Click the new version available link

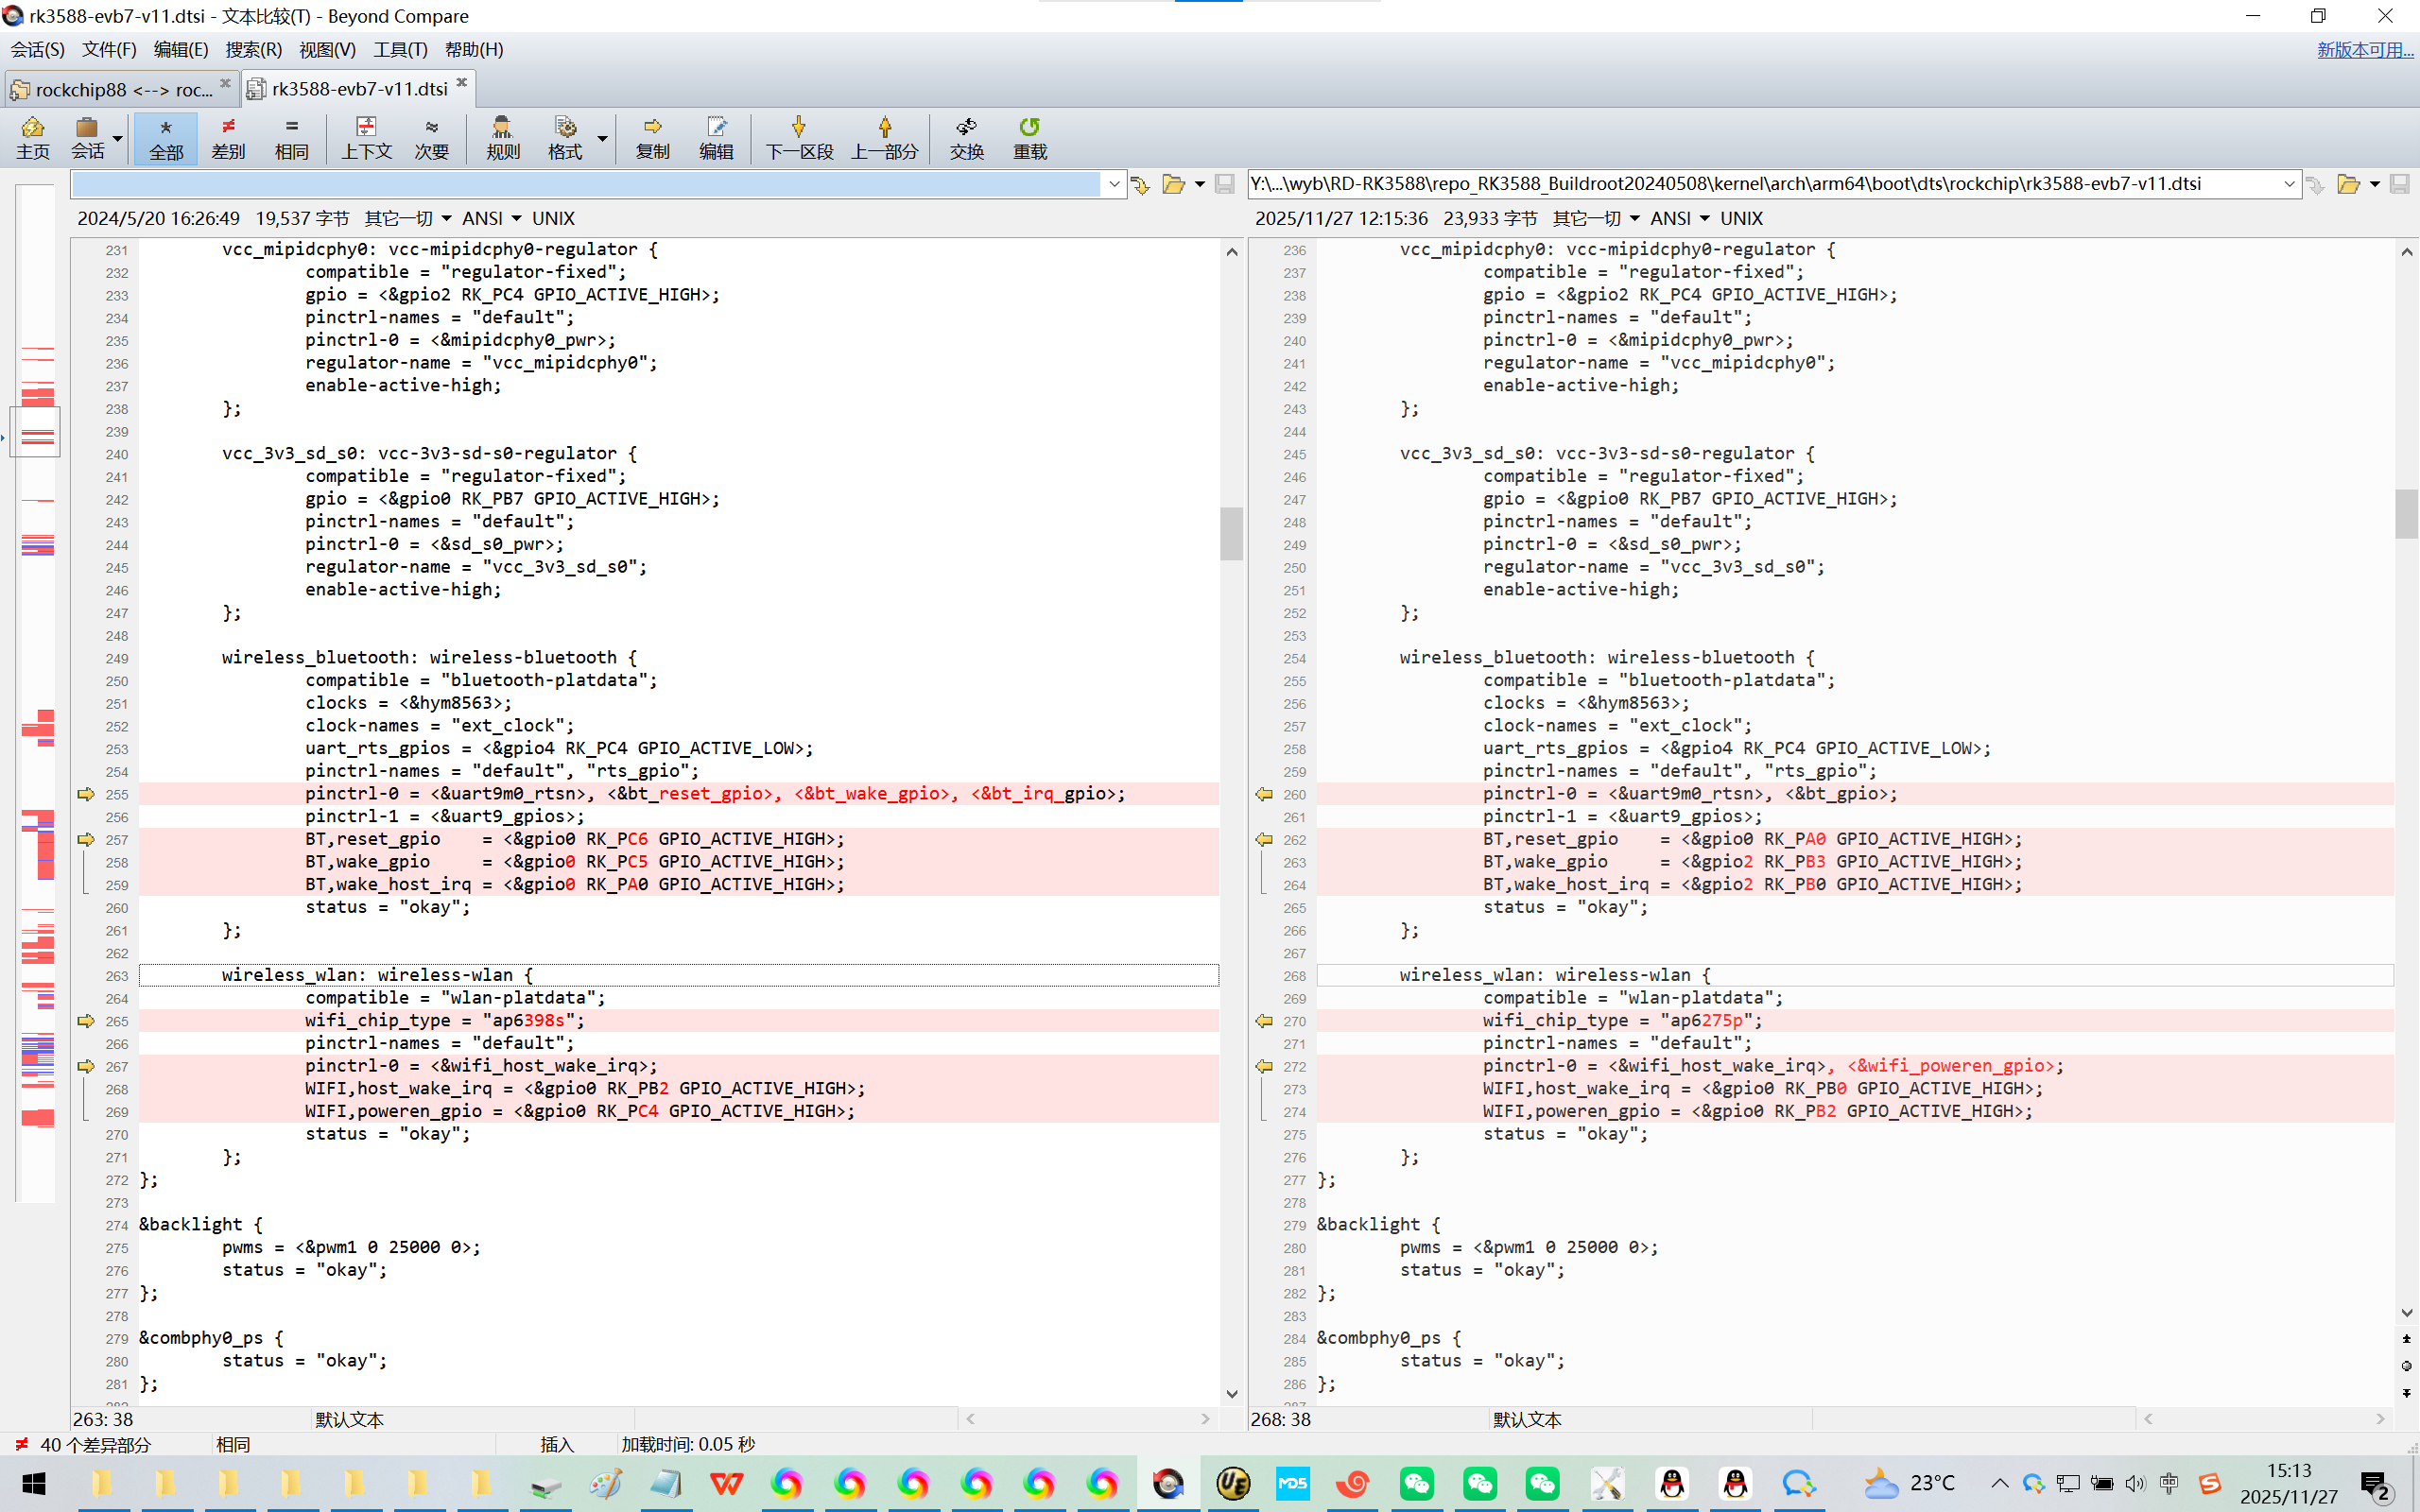coord(2364,49)
